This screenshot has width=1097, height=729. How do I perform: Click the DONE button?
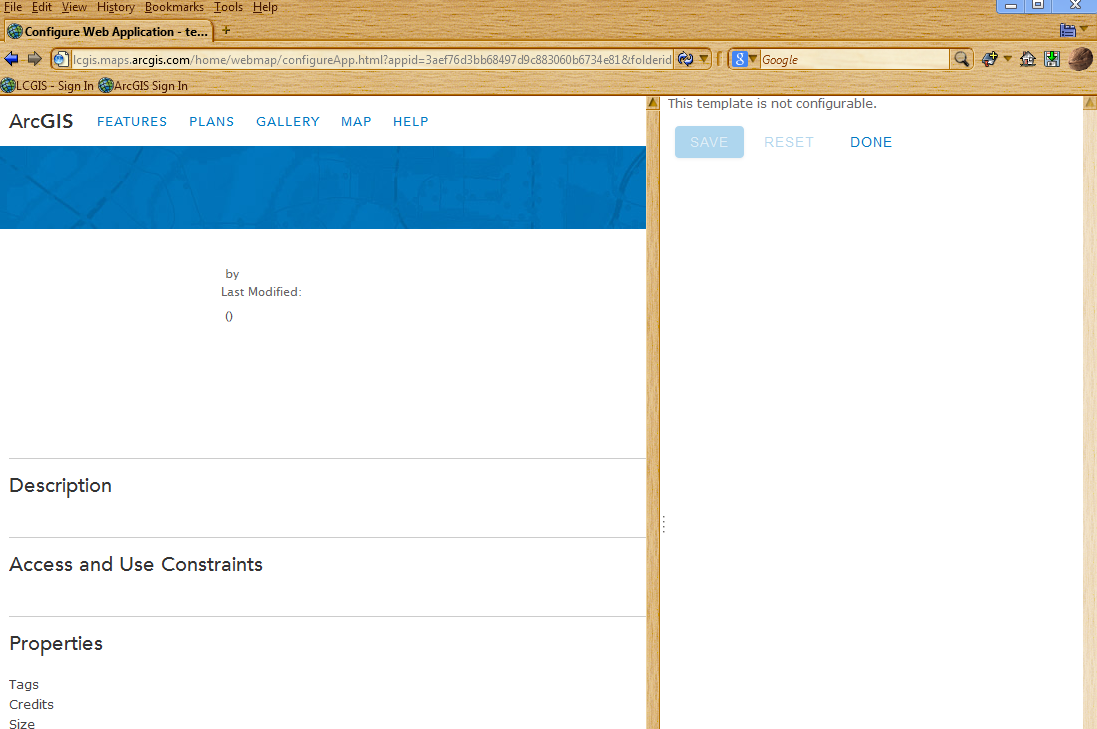[871, 142]
